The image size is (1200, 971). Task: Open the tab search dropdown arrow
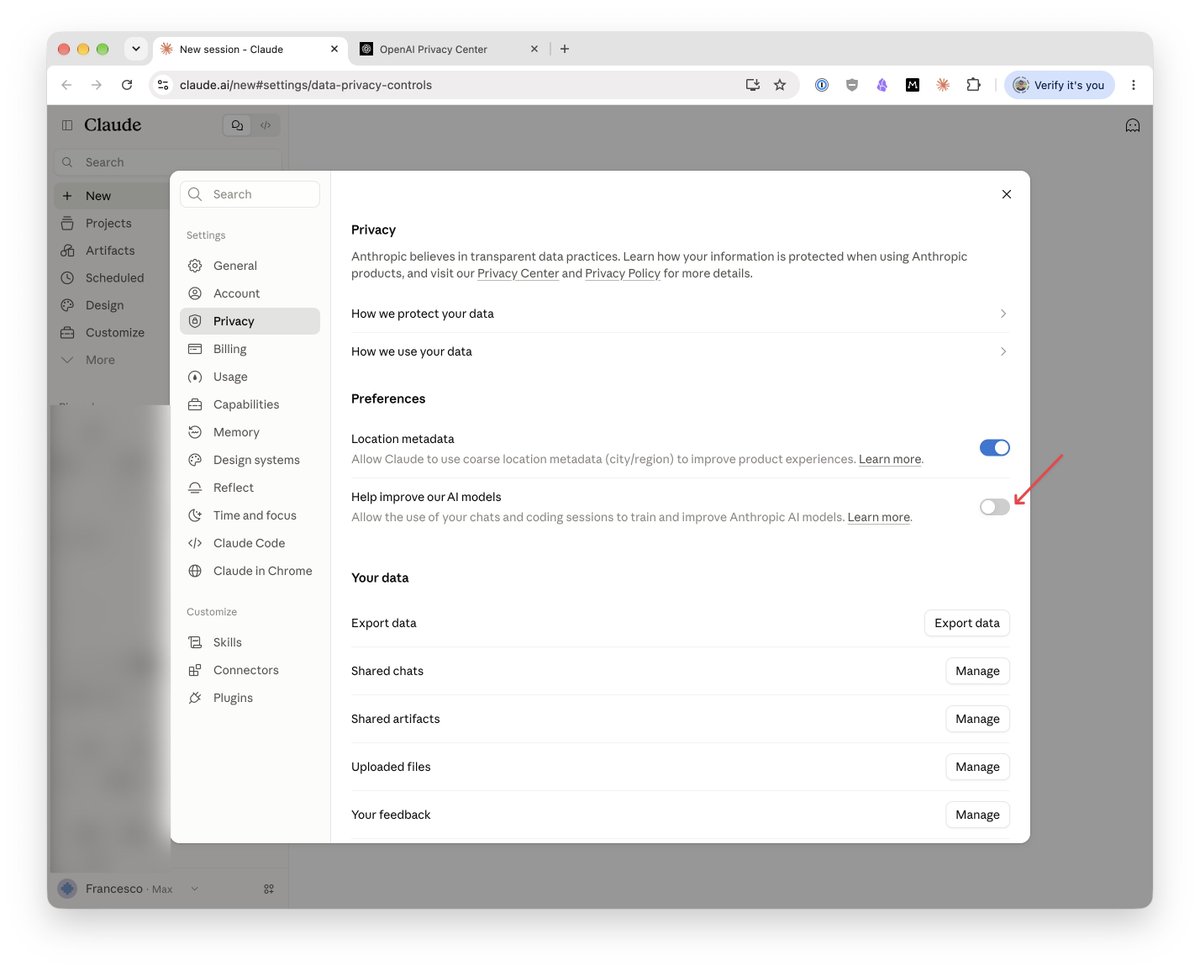point(136,48)
